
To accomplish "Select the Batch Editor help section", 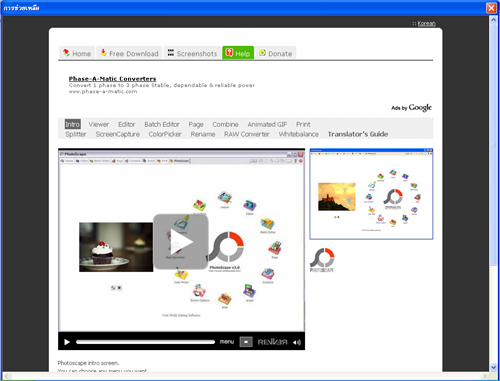I will coord(162,124).
